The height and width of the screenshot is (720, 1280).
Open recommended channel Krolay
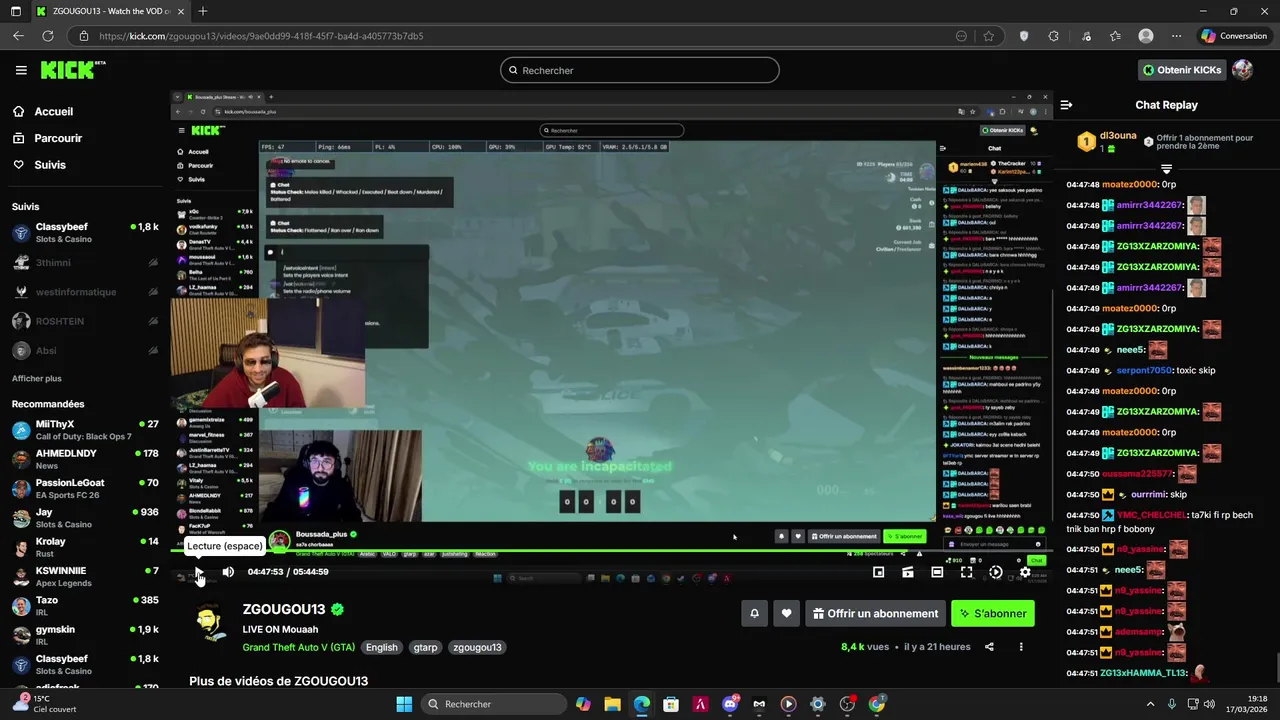pos(85,547)
